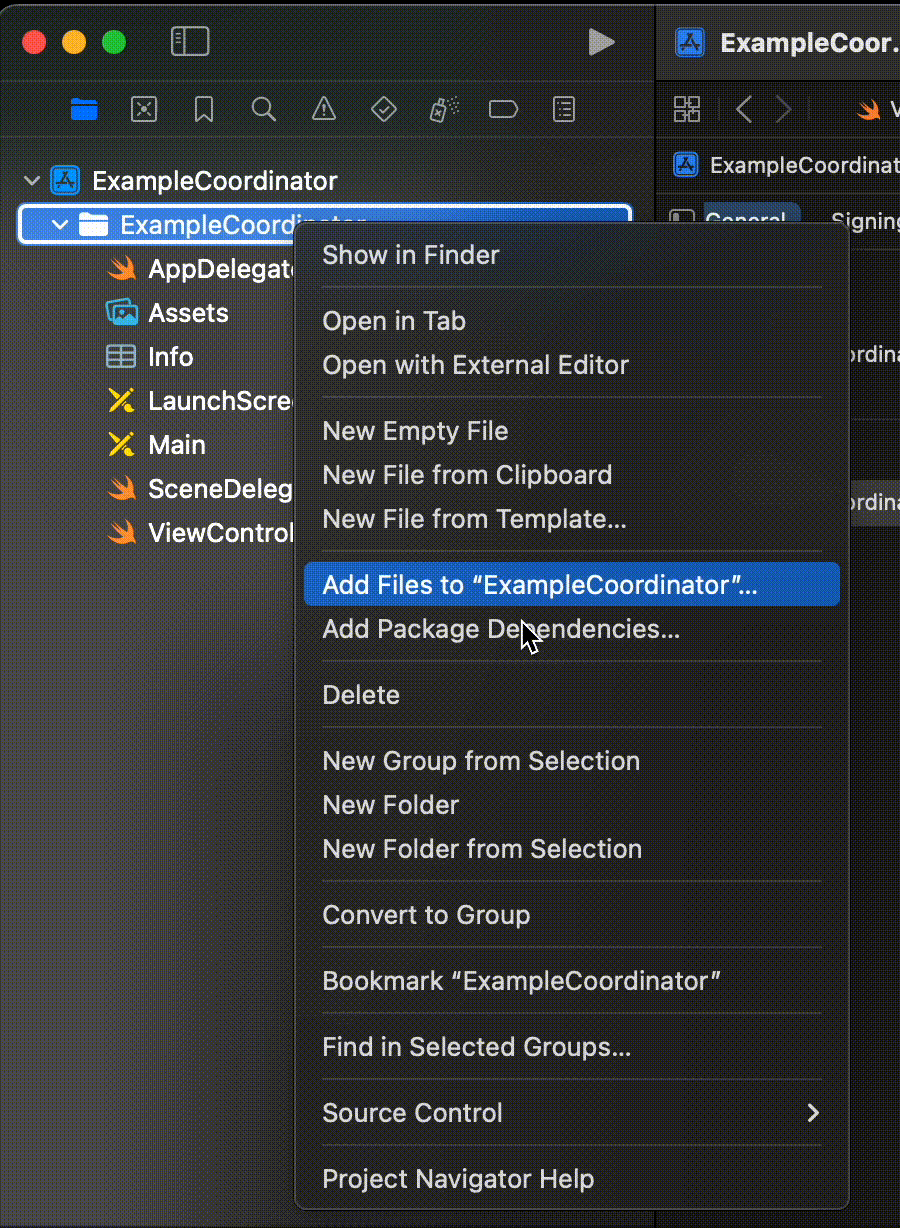Choose Open with External Editor

point(572,365)
